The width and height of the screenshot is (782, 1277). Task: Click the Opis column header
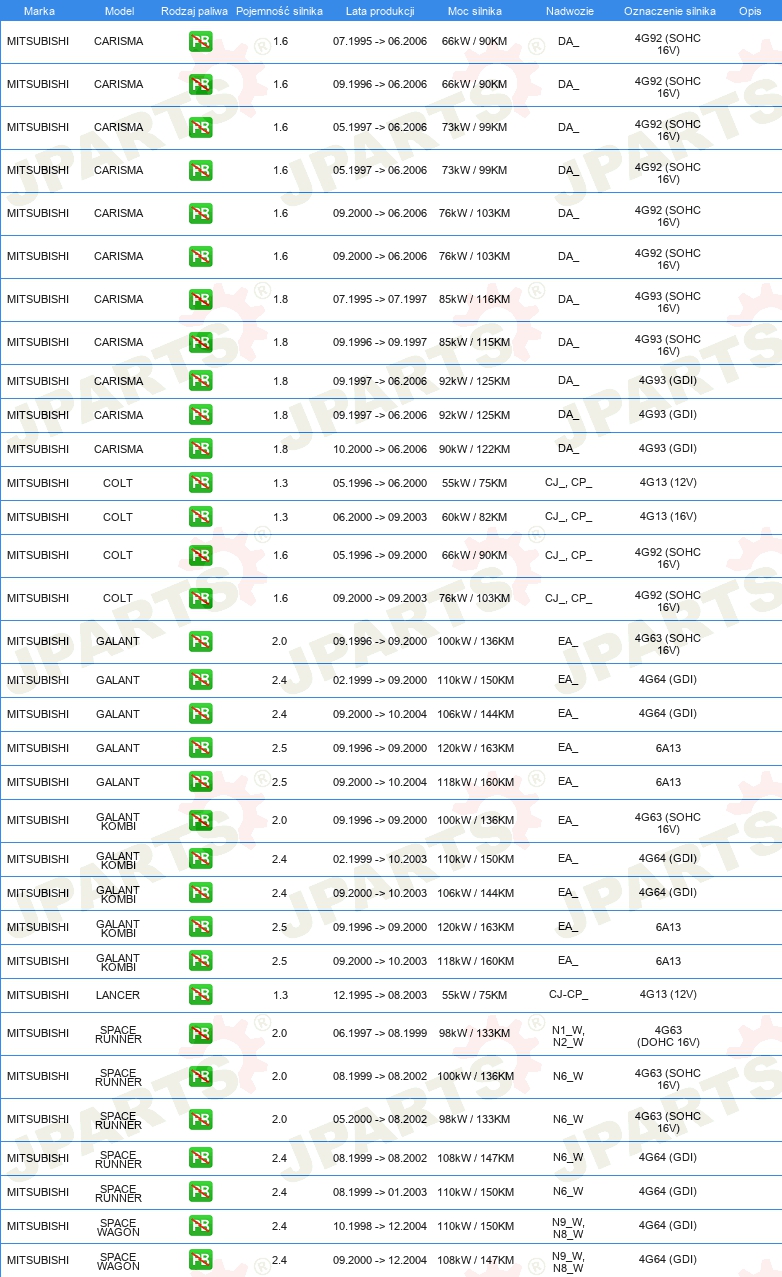[x=750, y=11]
